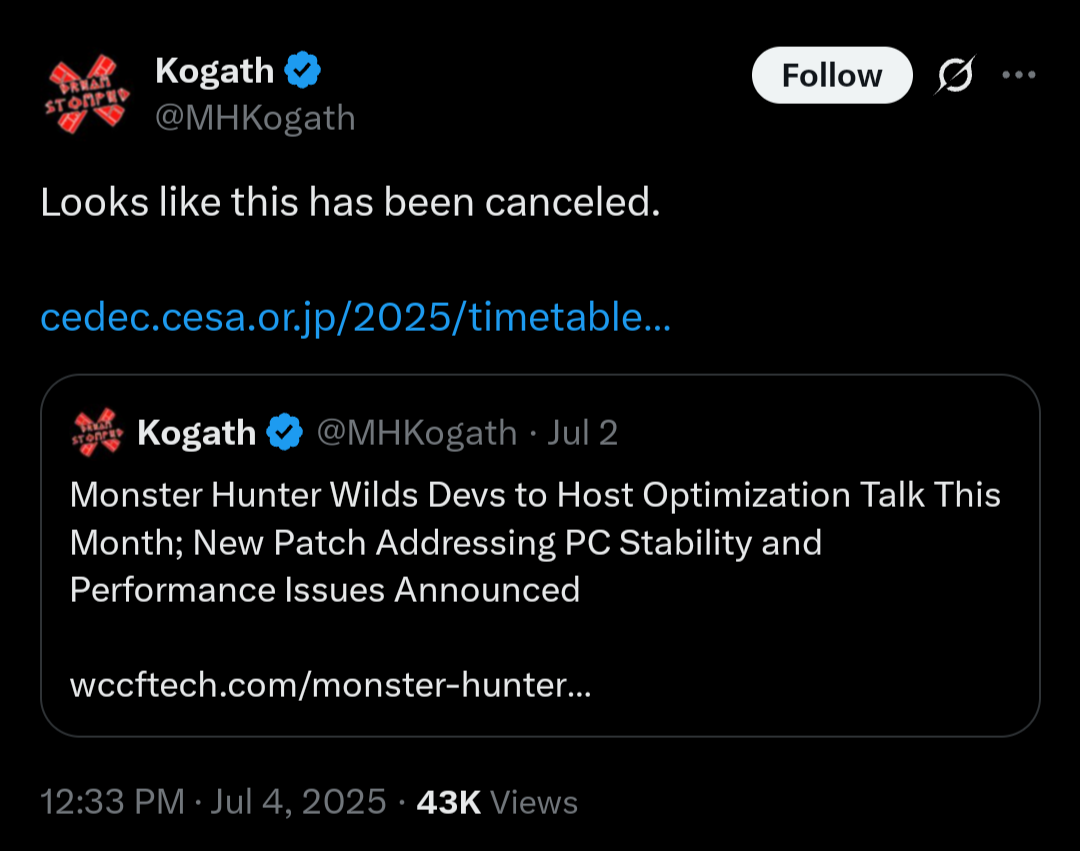Click Kogath's profile avatar

tap(87, 94)
